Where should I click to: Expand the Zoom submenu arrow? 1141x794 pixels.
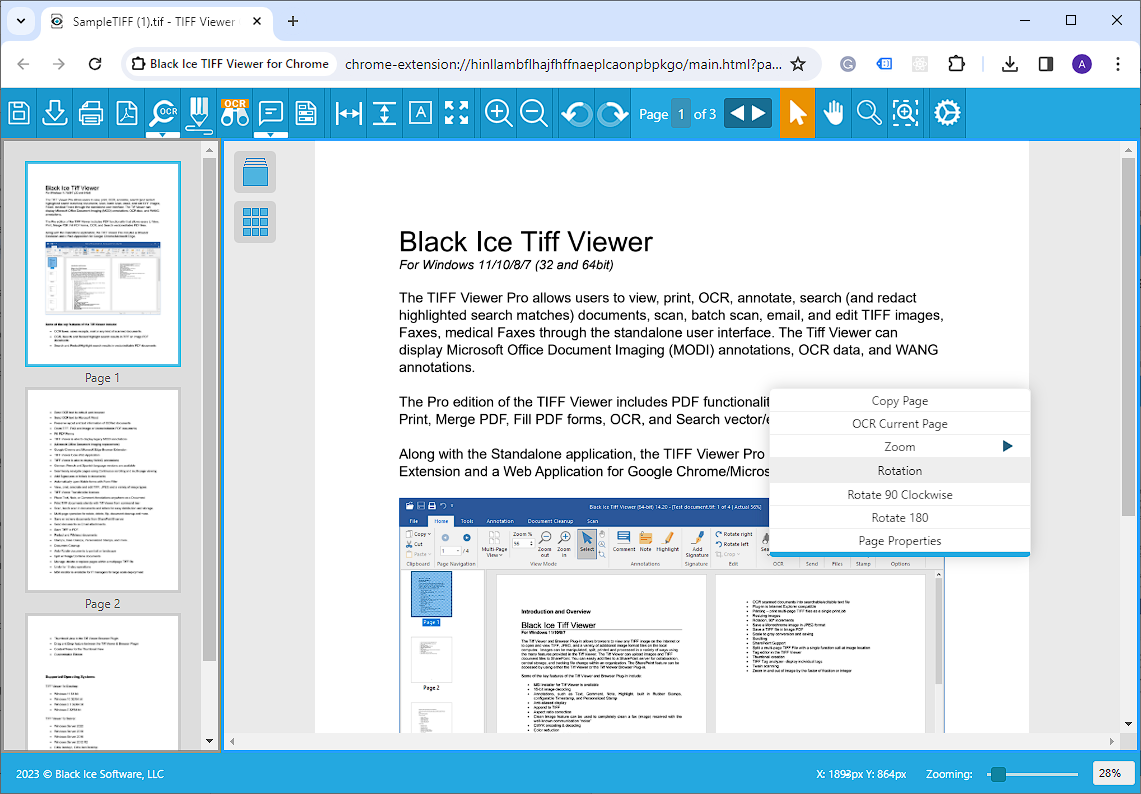coord(1007,446)
